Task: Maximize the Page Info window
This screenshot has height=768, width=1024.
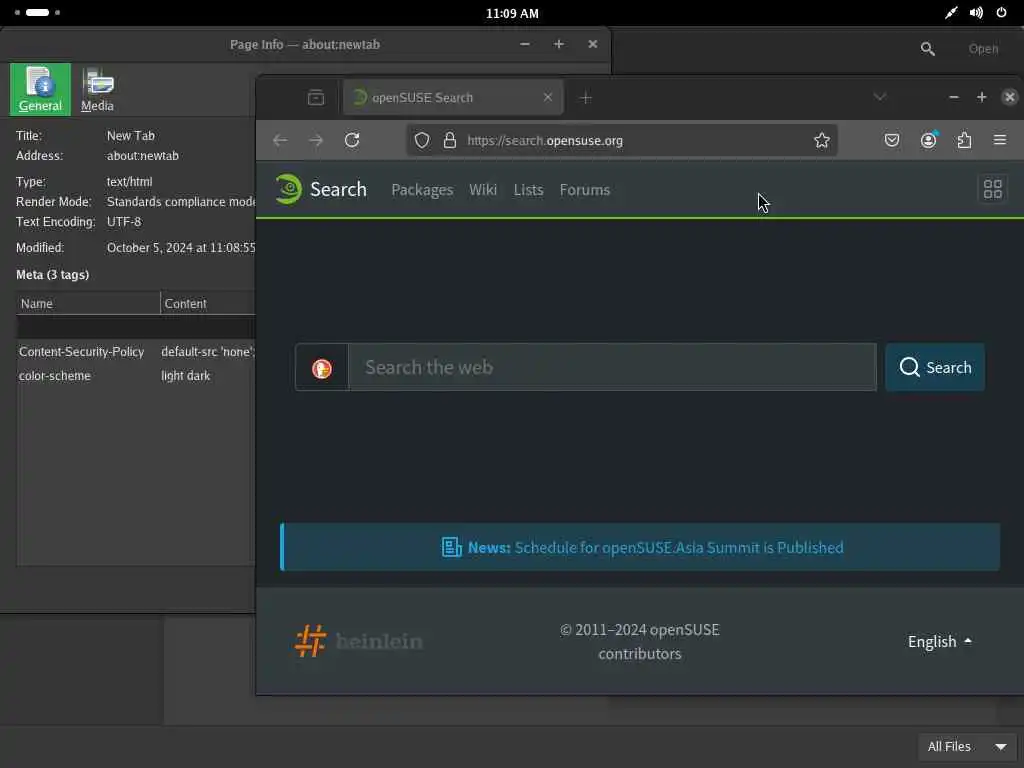Action: 558,44
